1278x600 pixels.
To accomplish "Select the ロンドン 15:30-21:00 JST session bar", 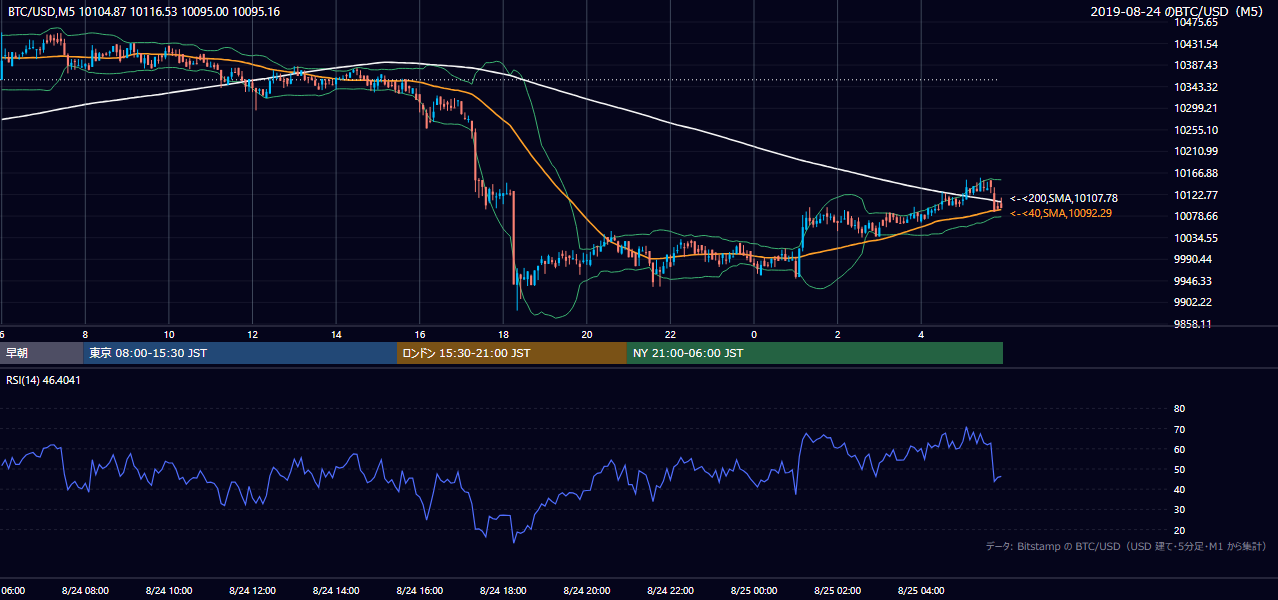I will coord(512,353).
